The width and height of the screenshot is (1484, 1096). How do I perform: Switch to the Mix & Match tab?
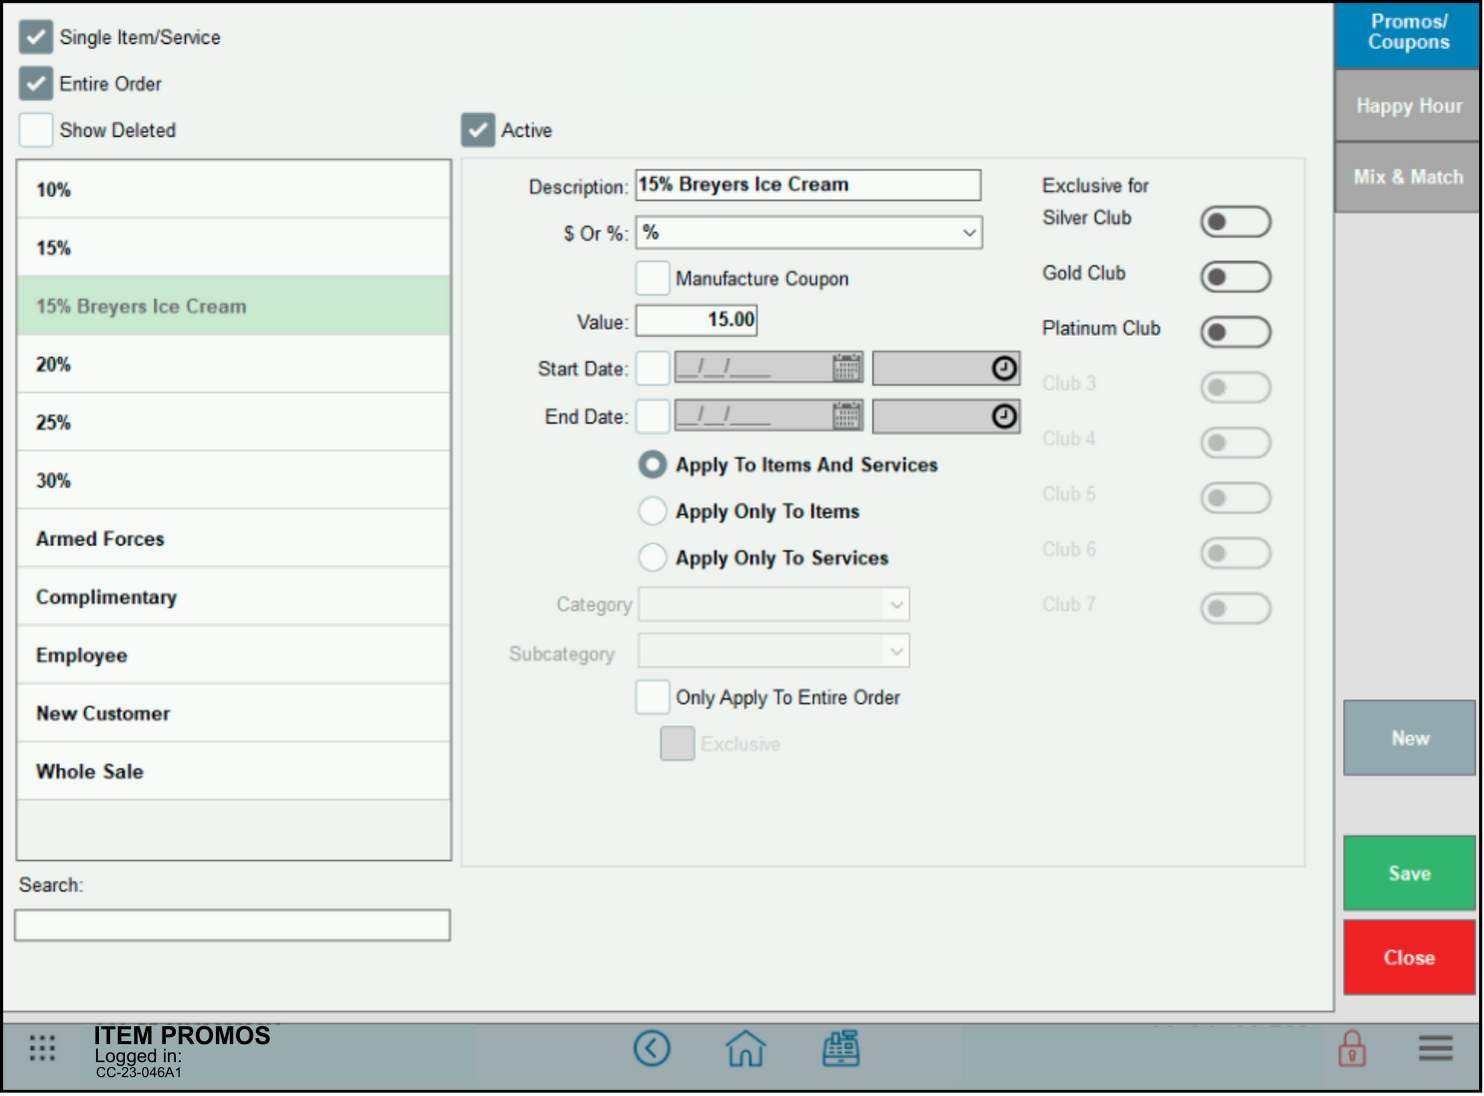1408,177
